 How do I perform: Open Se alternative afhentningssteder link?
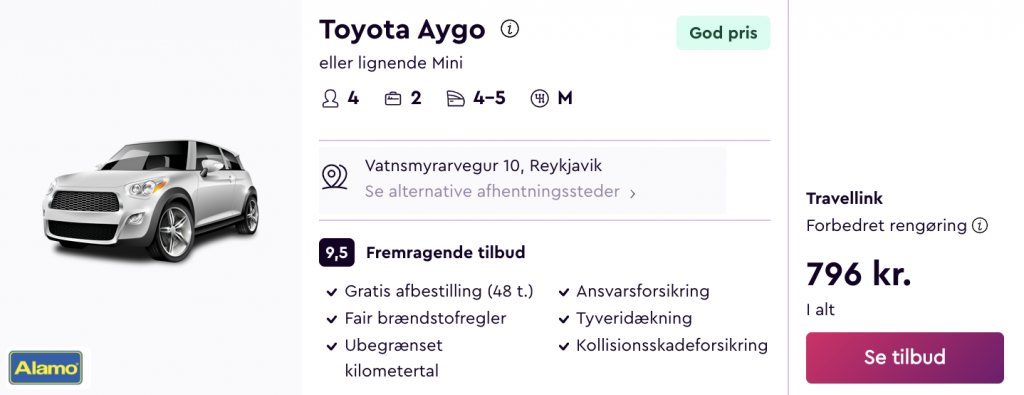pyautogui.click(x=492, y=192)
